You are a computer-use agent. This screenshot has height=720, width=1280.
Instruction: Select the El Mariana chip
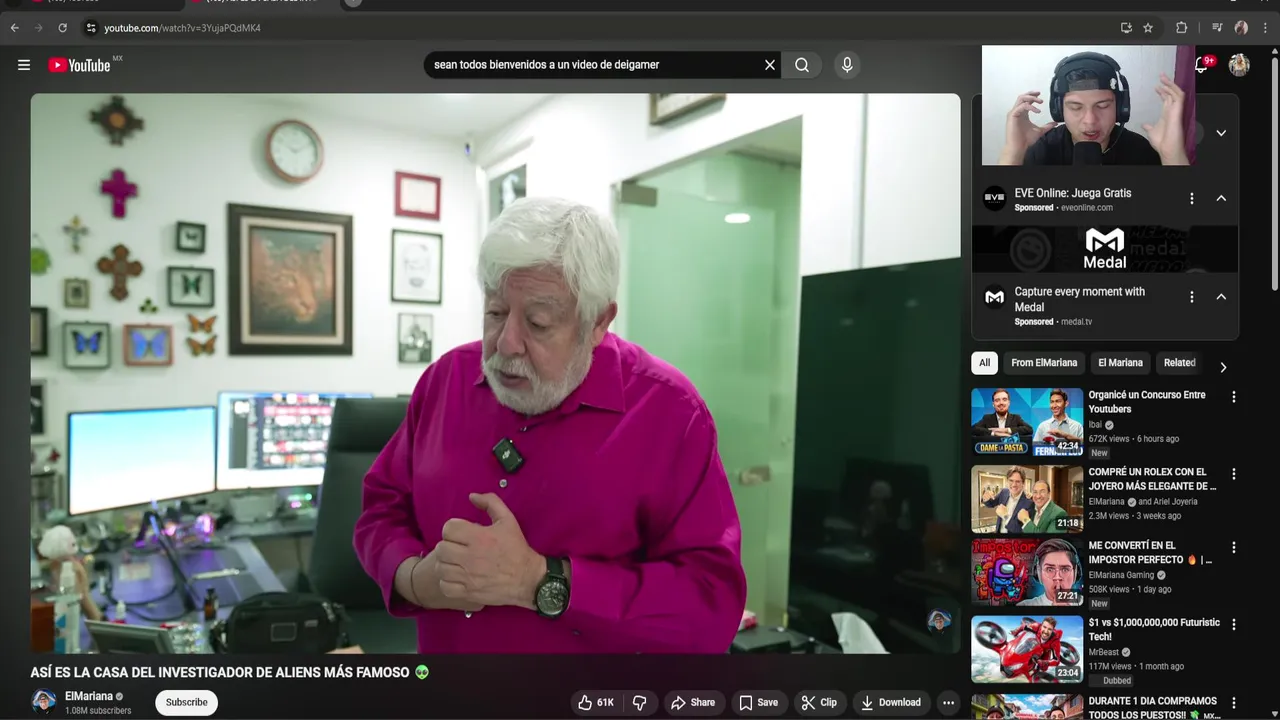(x=1120, y=363)
